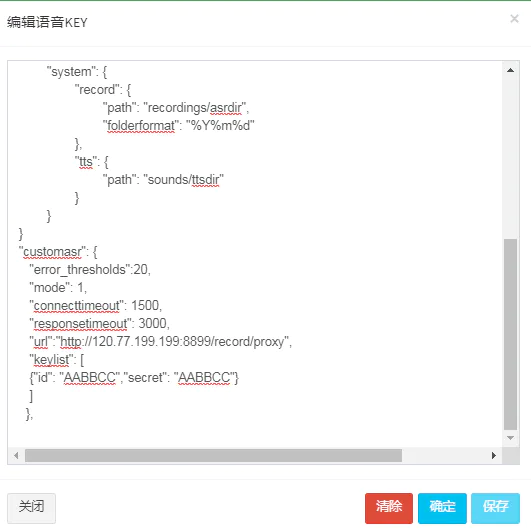Click the "error_thresholds":20 line
Screen dimensions: 531x529
tap(90, 270)
